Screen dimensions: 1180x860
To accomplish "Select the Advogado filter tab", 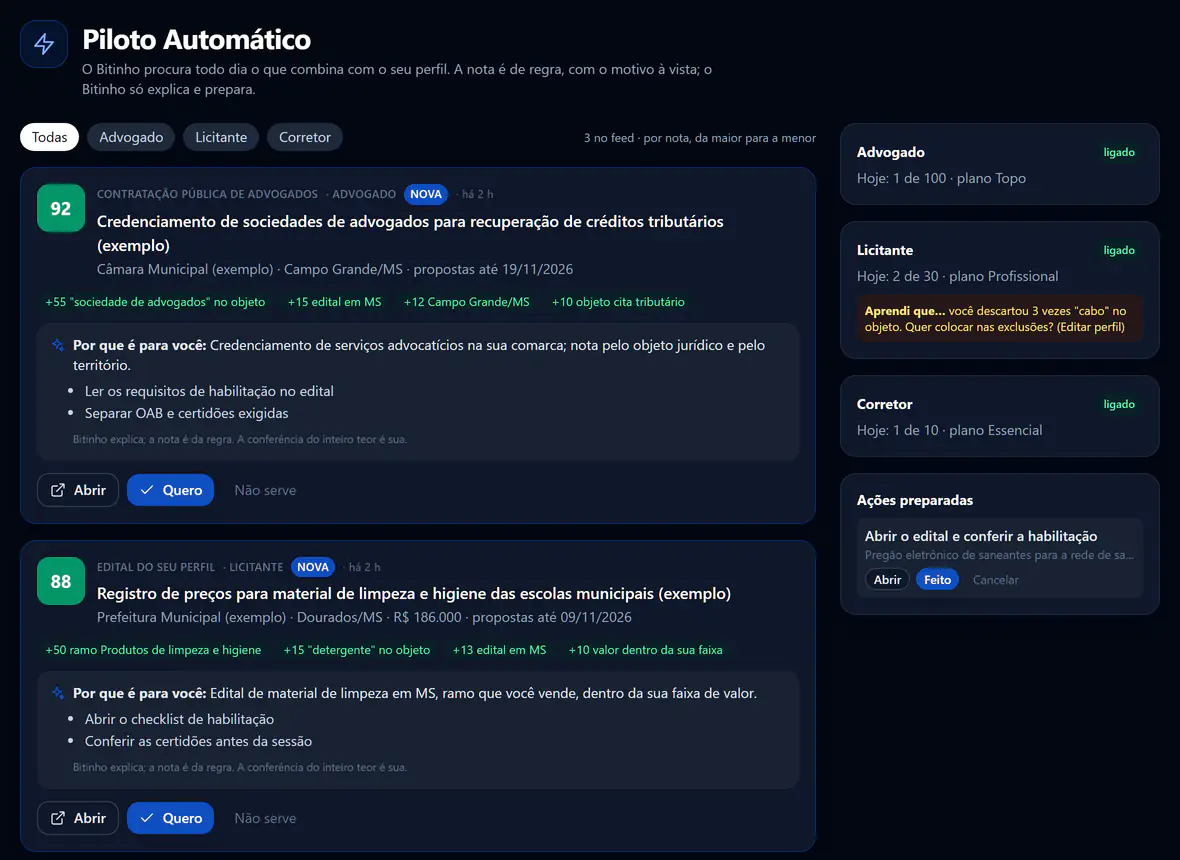I will (131, 137).
